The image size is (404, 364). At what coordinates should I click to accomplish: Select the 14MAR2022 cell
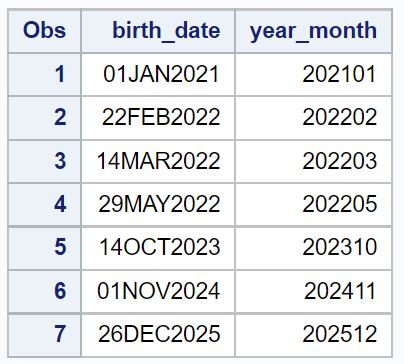pyautogui.click(x=158, y=161)
